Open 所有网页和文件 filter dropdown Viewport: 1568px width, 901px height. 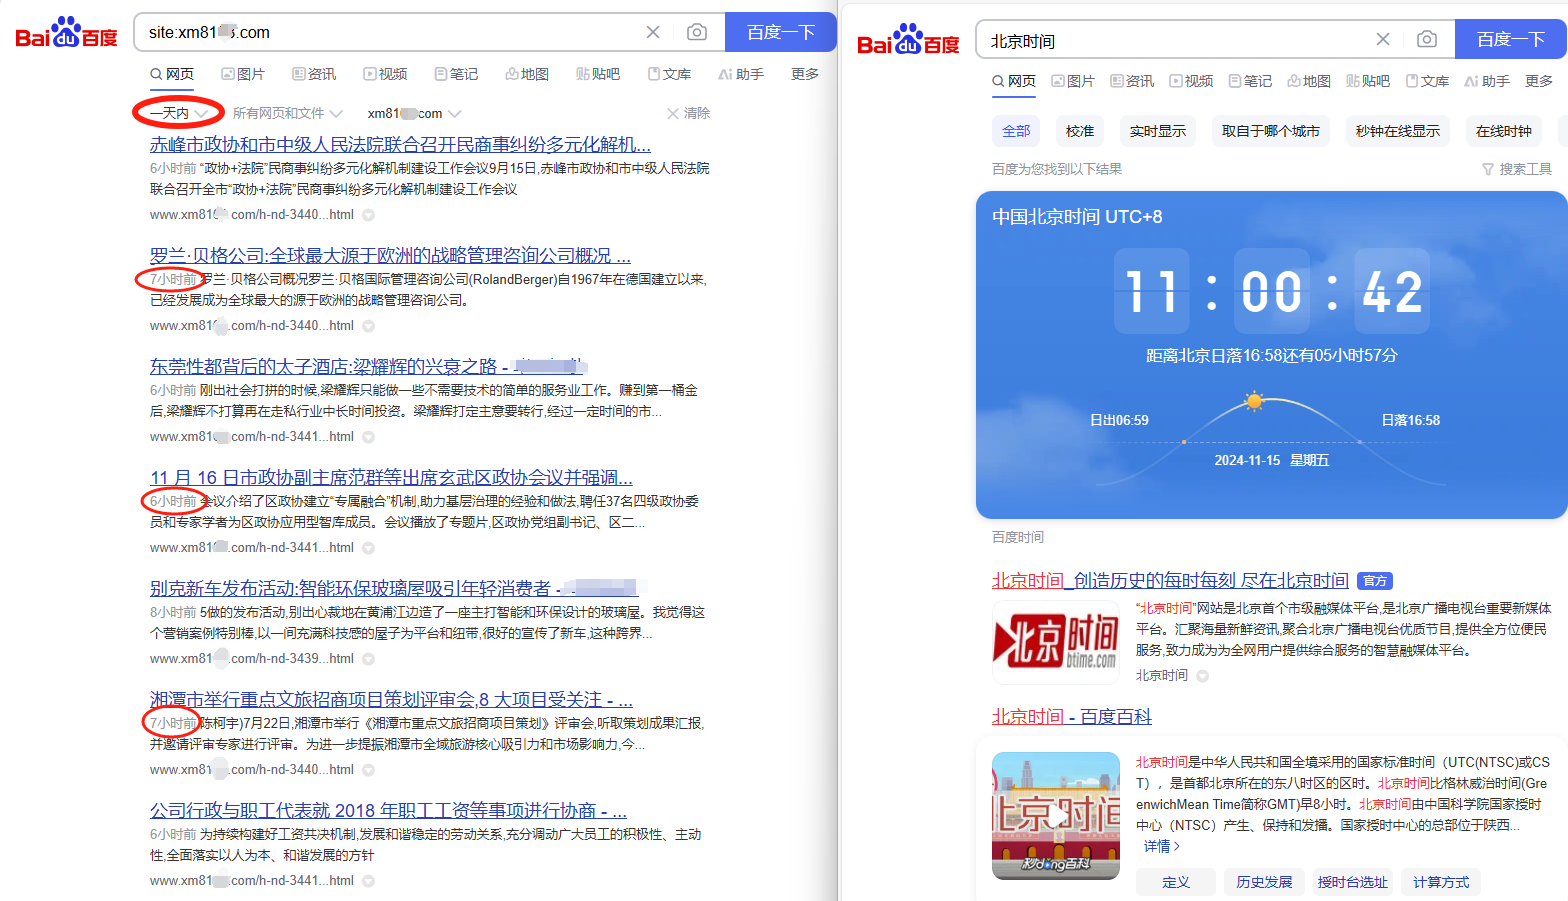coord(287,113)
